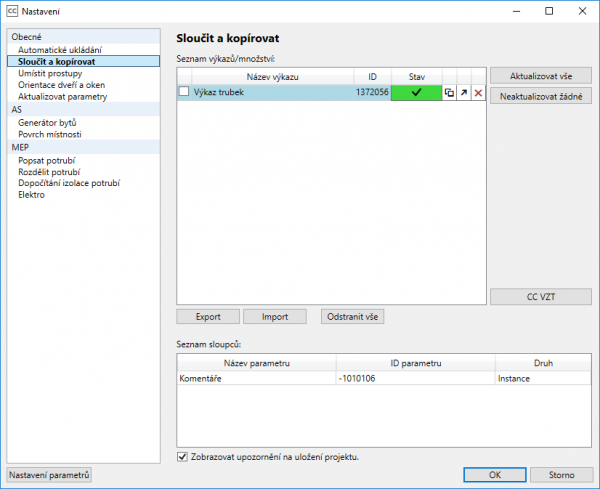Image resolution: width=600 pixels, height=489 pixels.
Task: Click the -1010106 parameter ID cell
Action: tap(416, 378)
